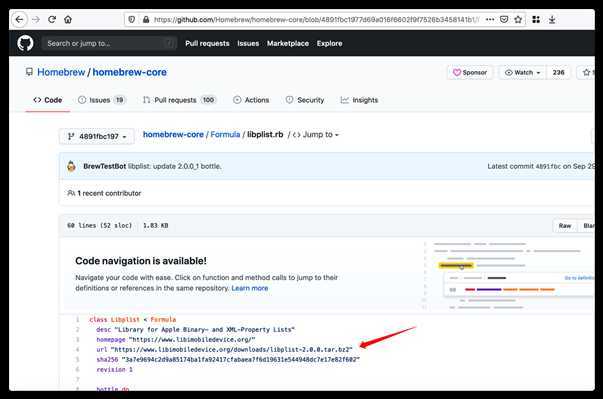The width and height of the screenshot is (603, 399).
Task: Click the revision 1 code line
Action: (x=115, y=369)
